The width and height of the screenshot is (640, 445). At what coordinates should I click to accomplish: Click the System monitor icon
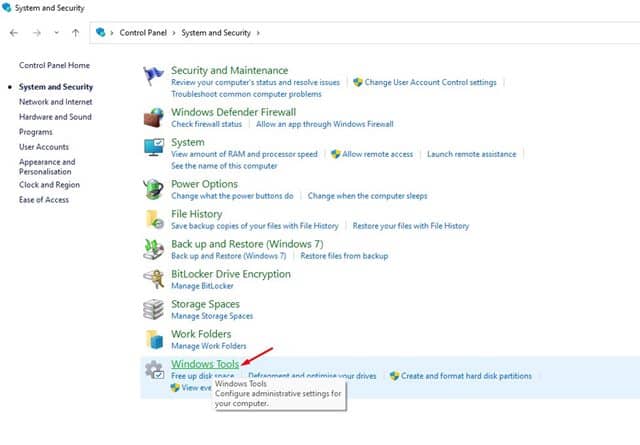[154, 147]
